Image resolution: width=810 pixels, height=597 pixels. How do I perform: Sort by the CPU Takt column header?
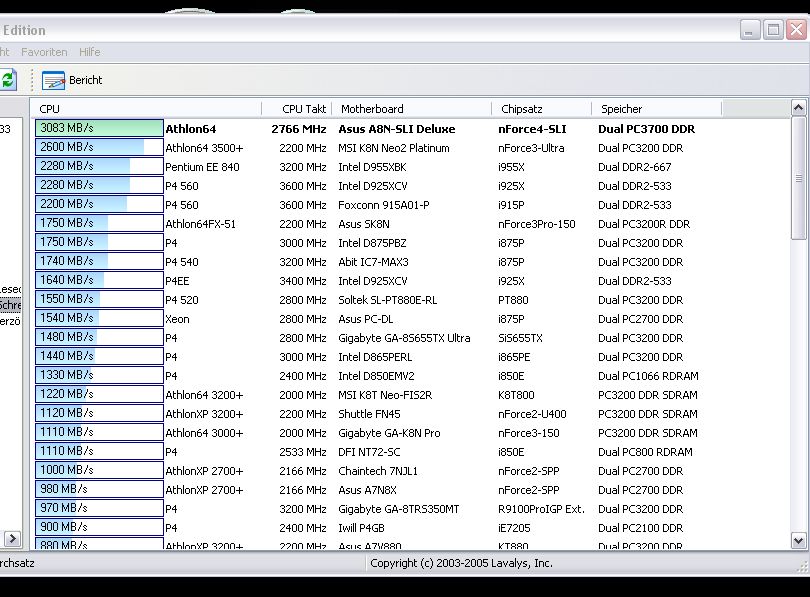coord(297,109)
